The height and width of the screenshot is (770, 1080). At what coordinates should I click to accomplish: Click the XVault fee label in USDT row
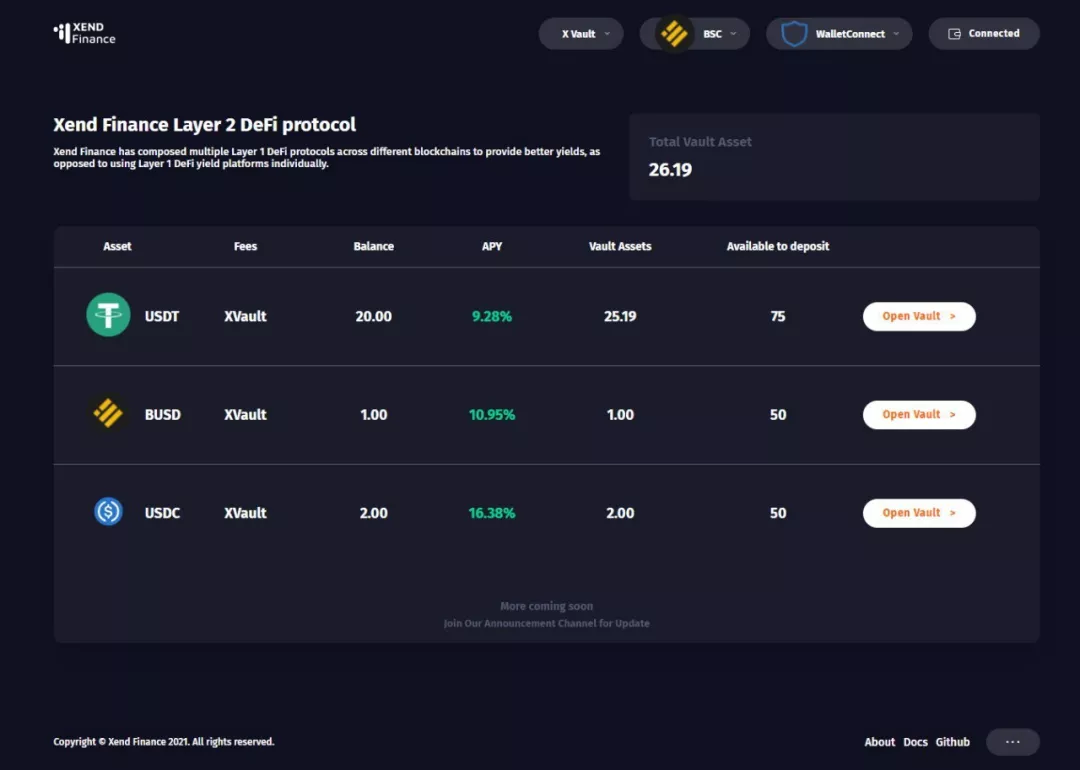pyautogui.click(x=245, y=316)
